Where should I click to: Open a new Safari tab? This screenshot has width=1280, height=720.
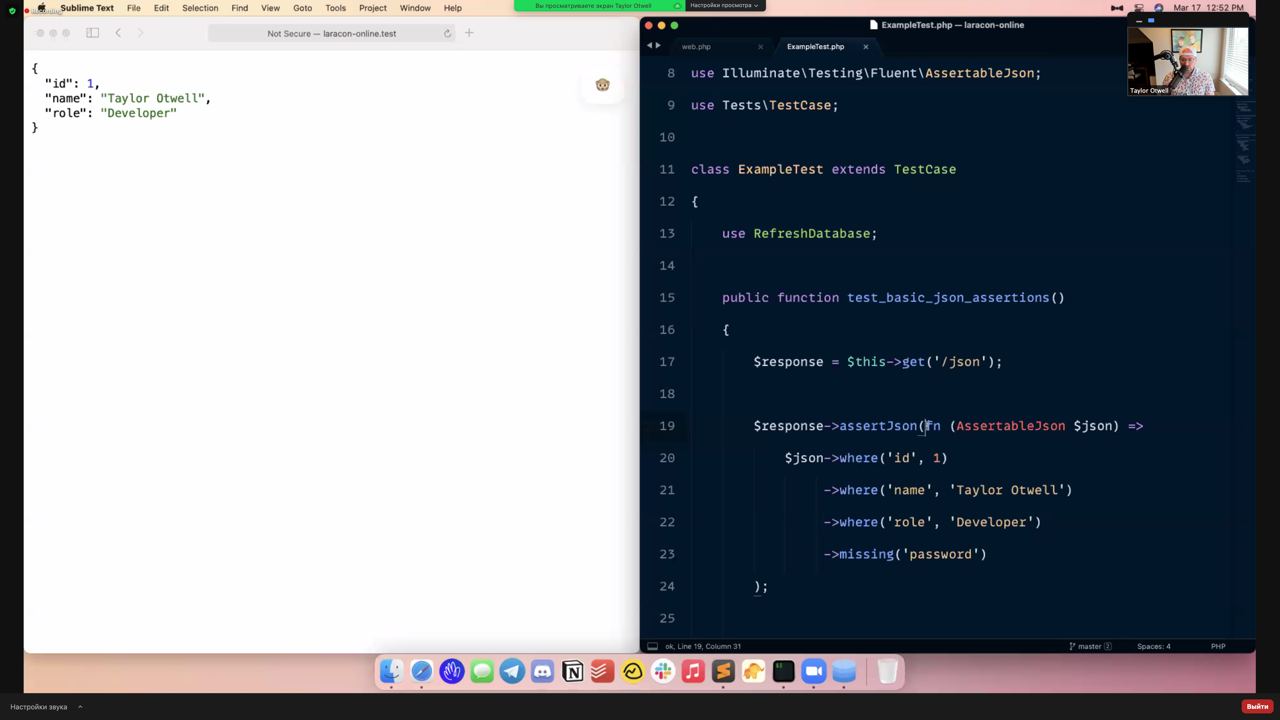click(x=468, y=33)
